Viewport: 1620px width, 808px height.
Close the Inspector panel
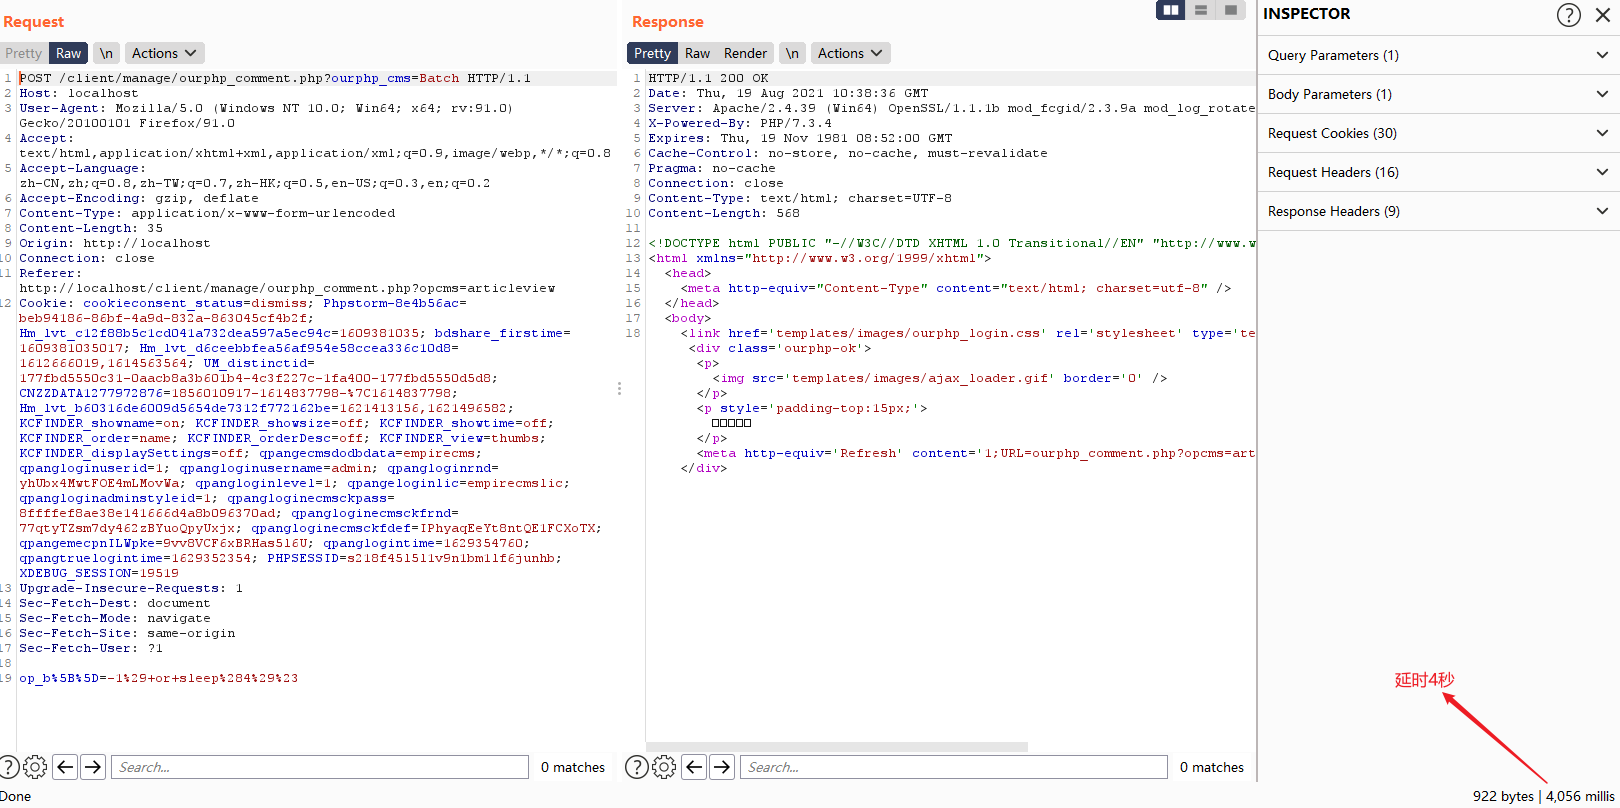[x=1602, y=14]
